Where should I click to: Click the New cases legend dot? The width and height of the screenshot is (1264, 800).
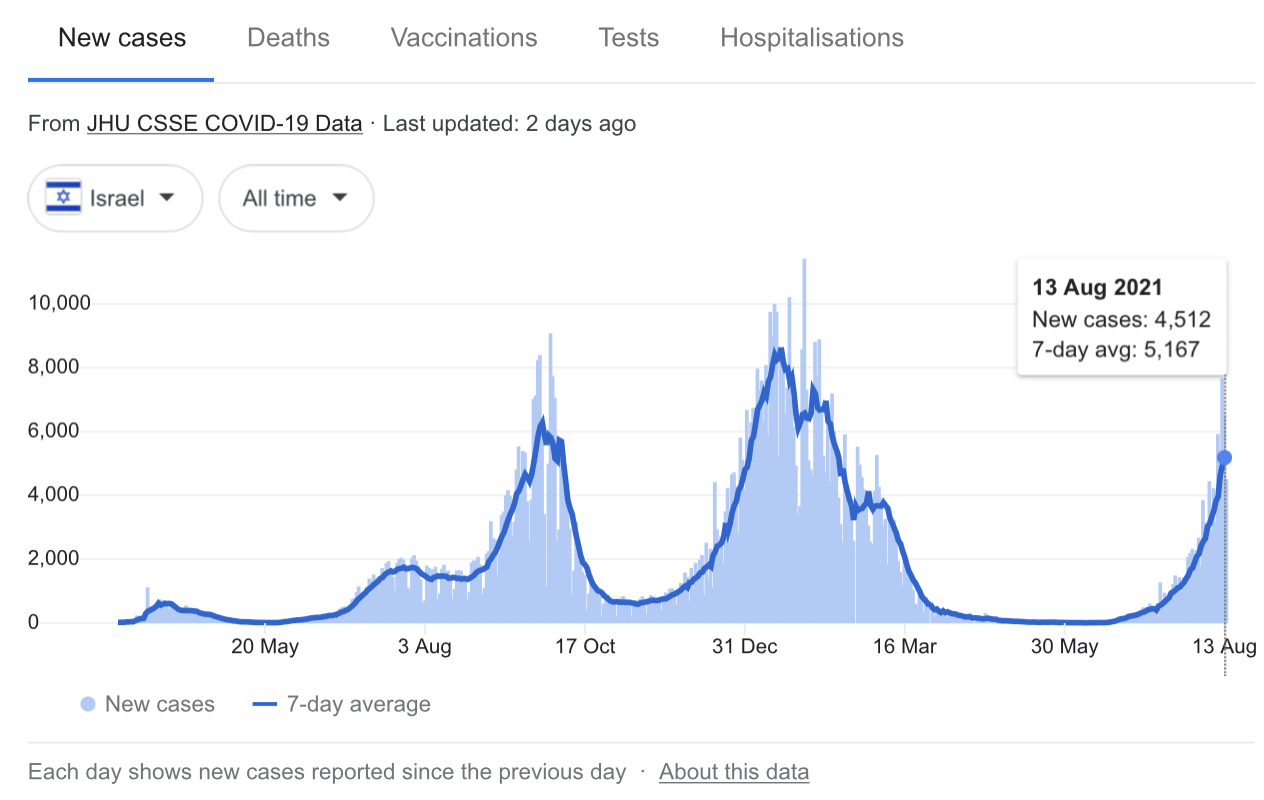click(88, 704)
